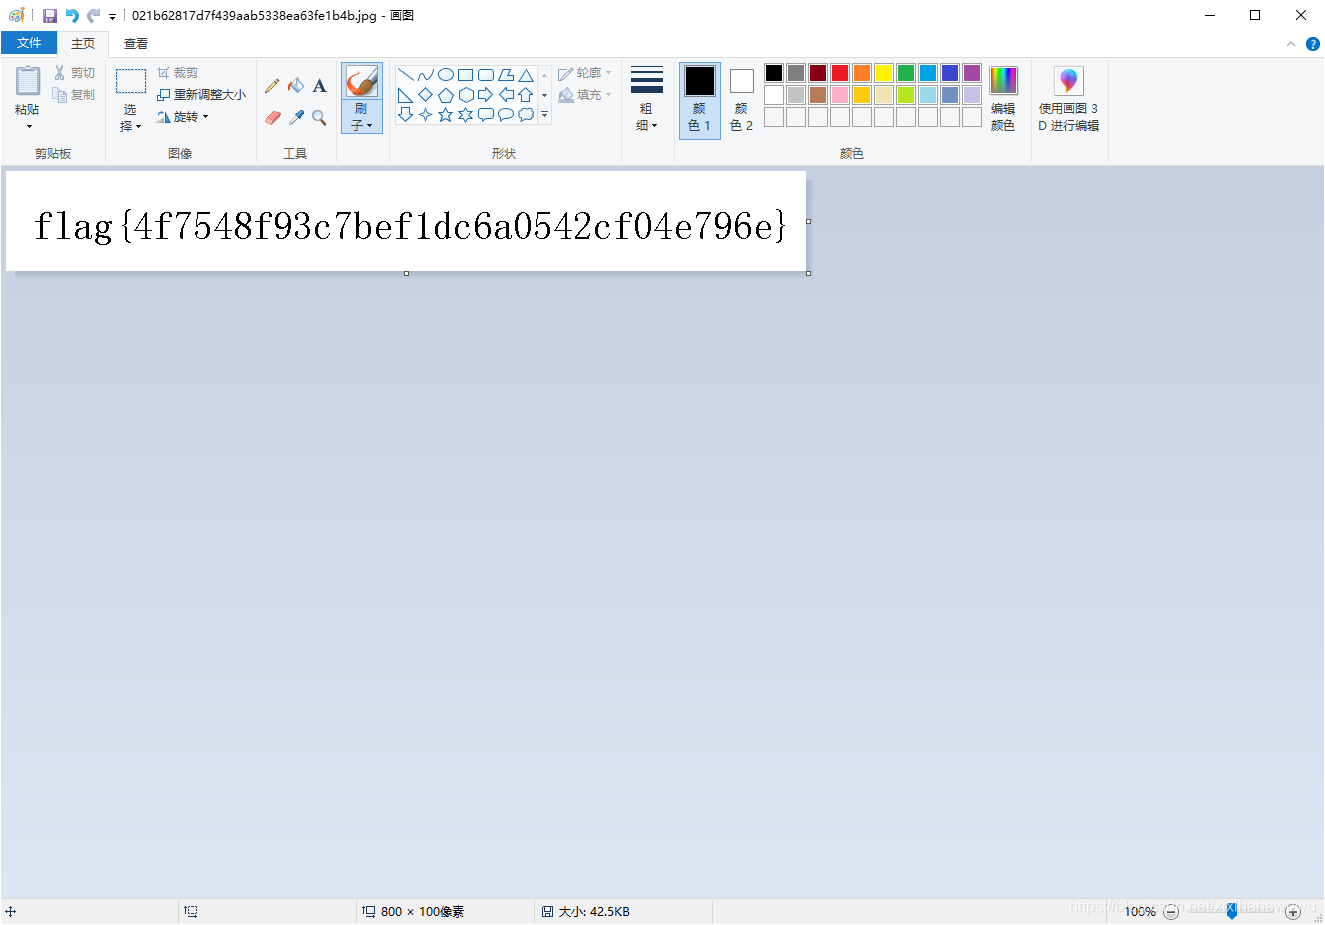Pick the red color swatch

point(840,73)
